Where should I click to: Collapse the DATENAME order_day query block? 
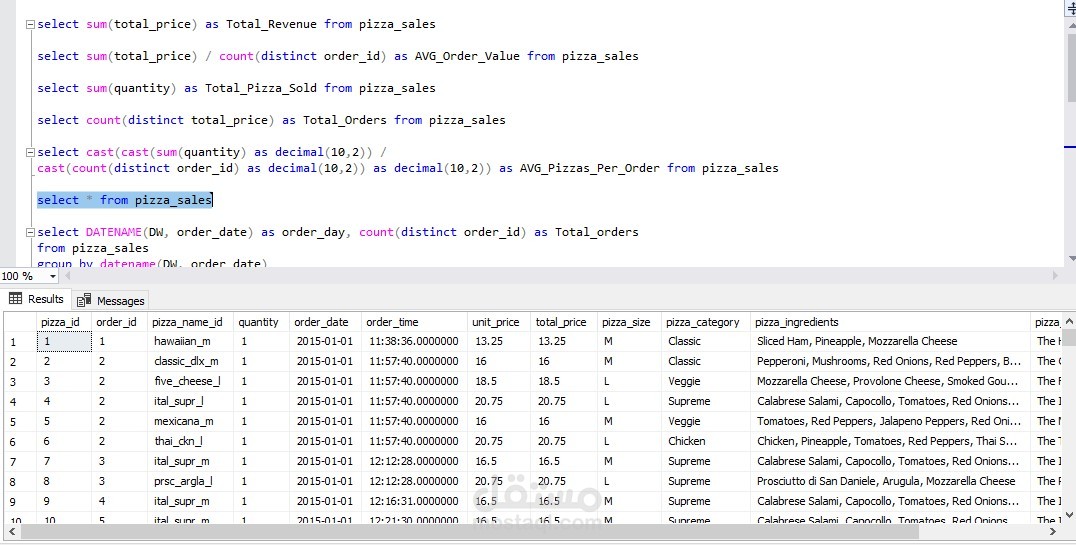(x=30, y=233)
